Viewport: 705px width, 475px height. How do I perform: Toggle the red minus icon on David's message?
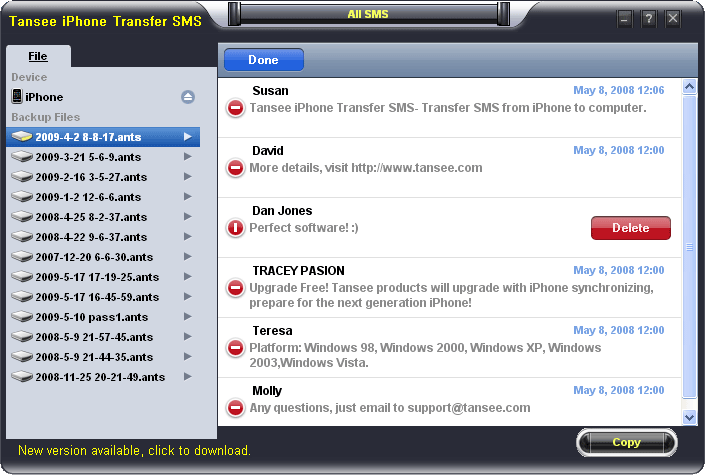235,168
